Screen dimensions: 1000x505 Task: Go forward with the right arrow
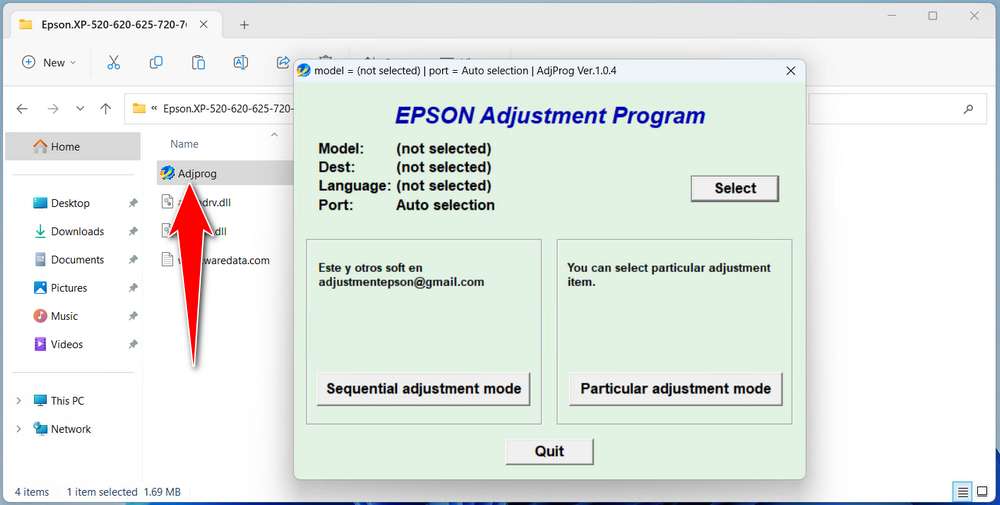(53, 109)
